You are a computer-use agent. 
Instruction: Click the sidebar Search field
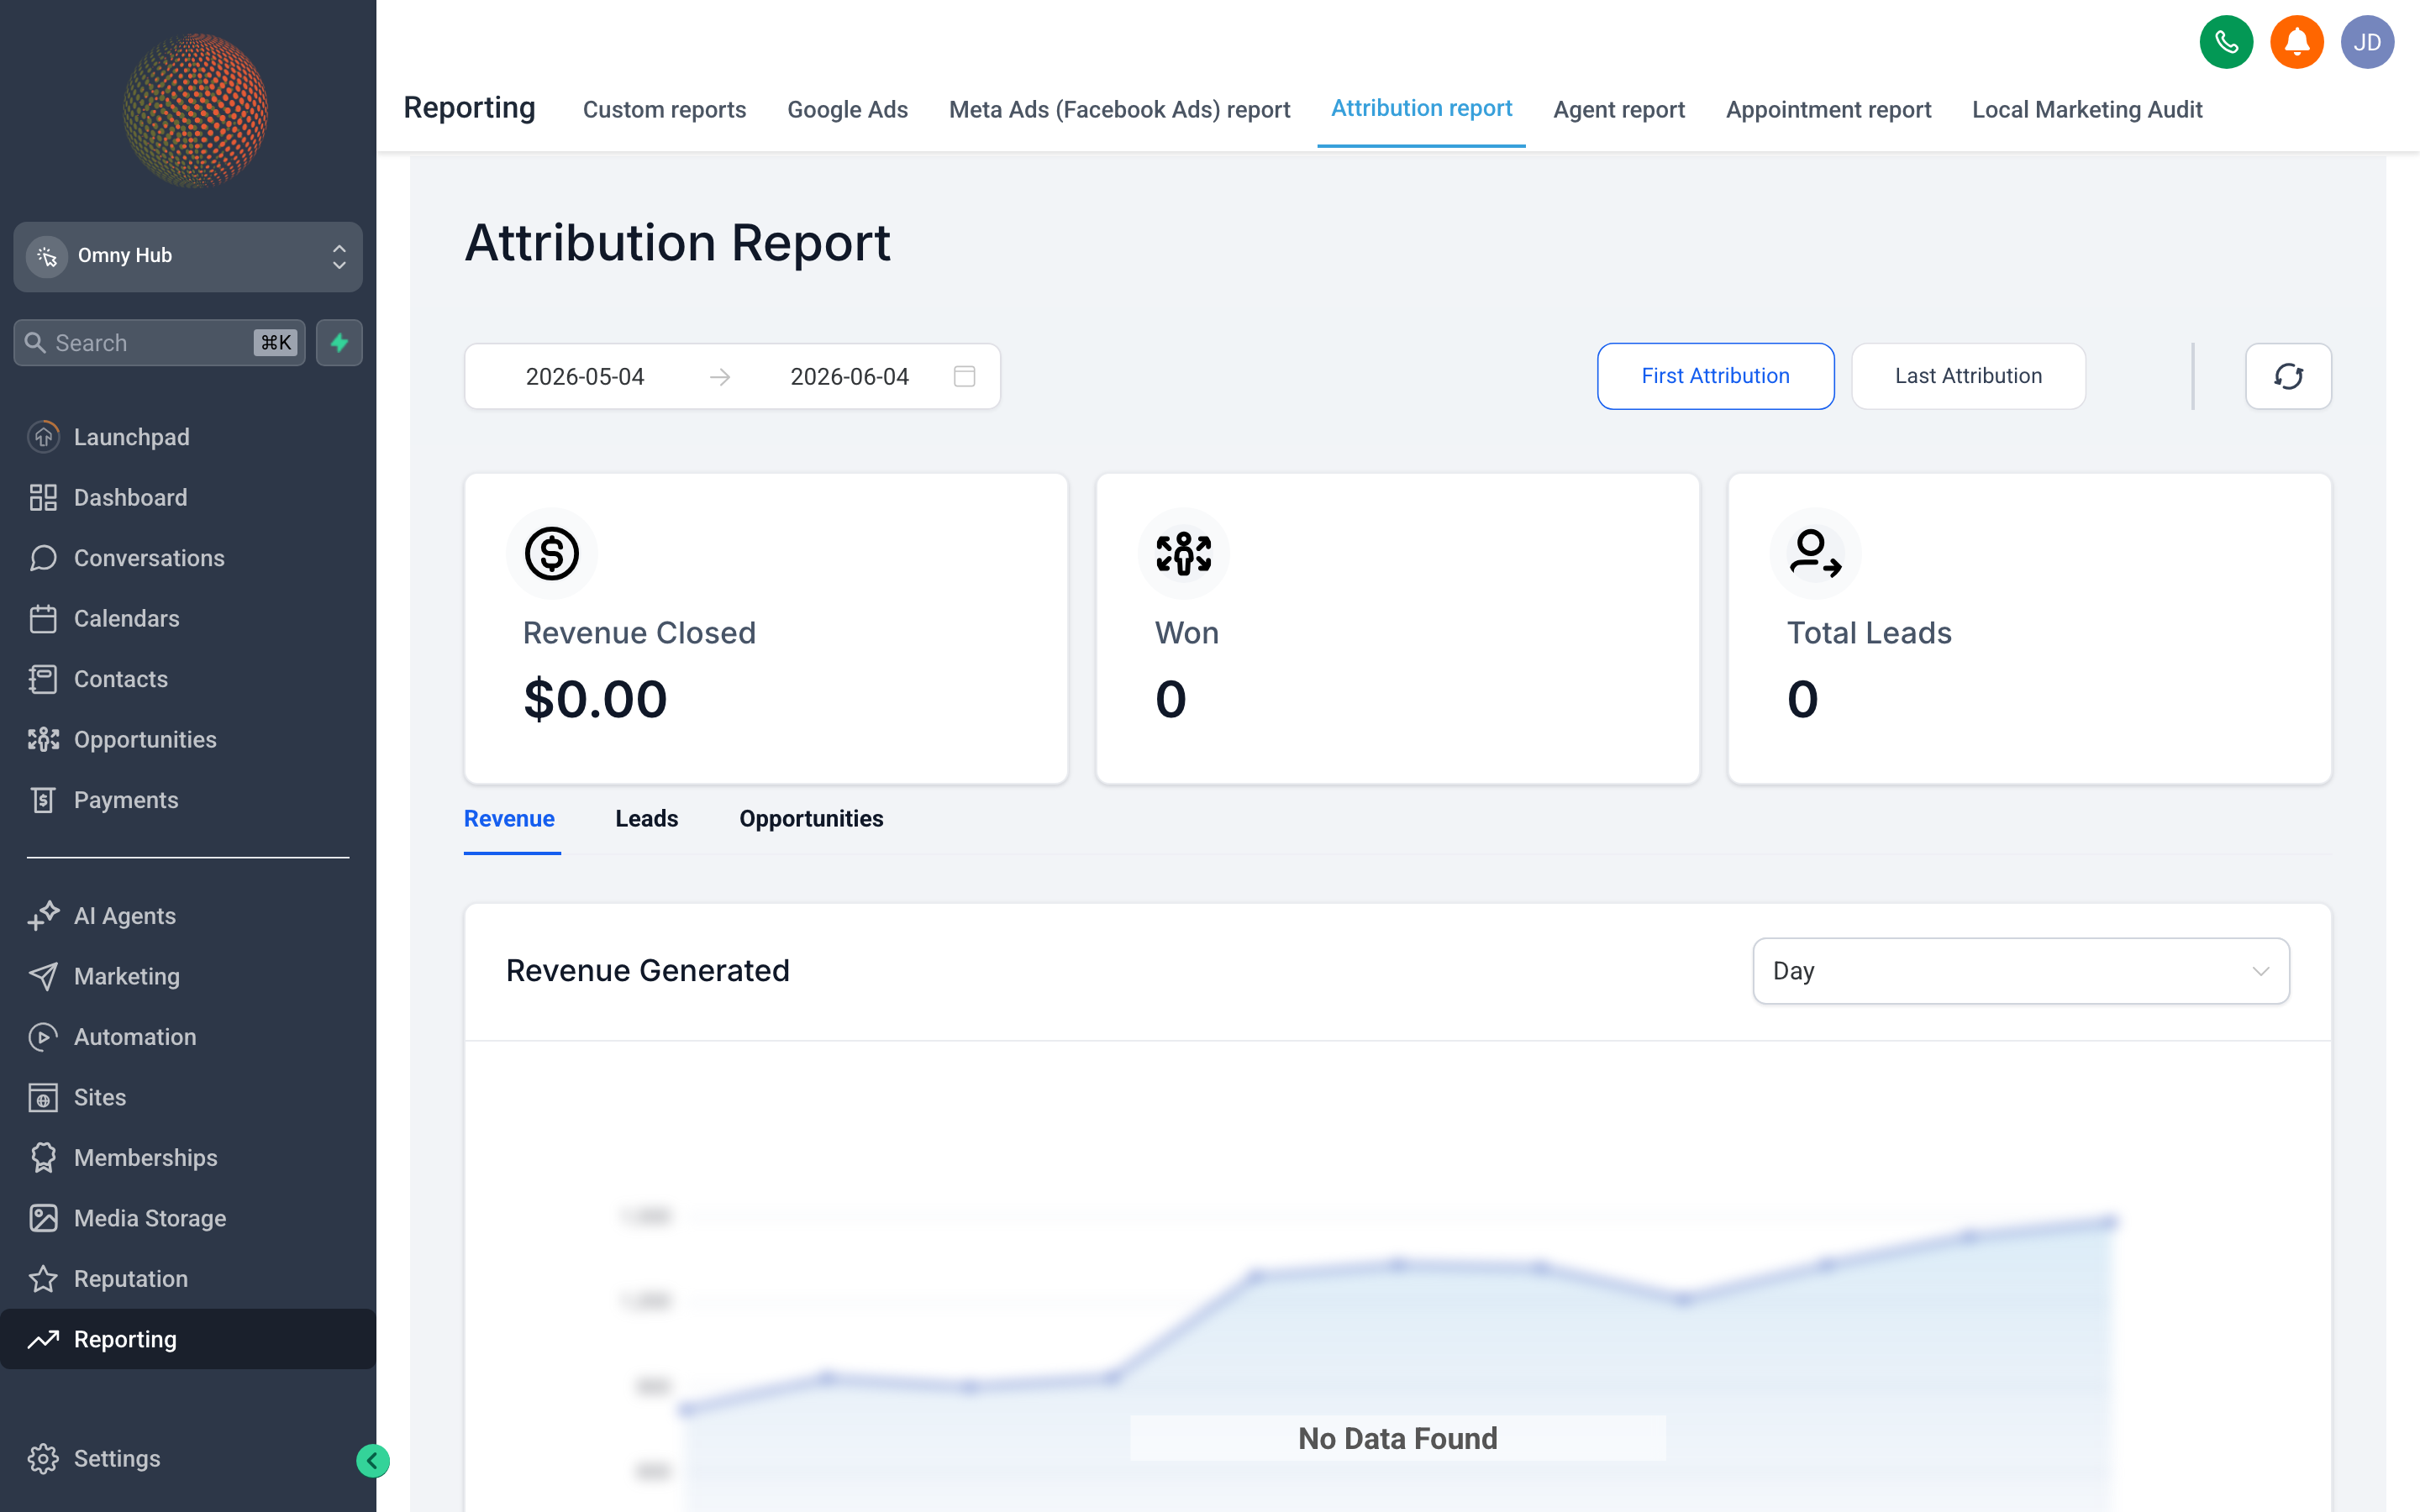160,343
